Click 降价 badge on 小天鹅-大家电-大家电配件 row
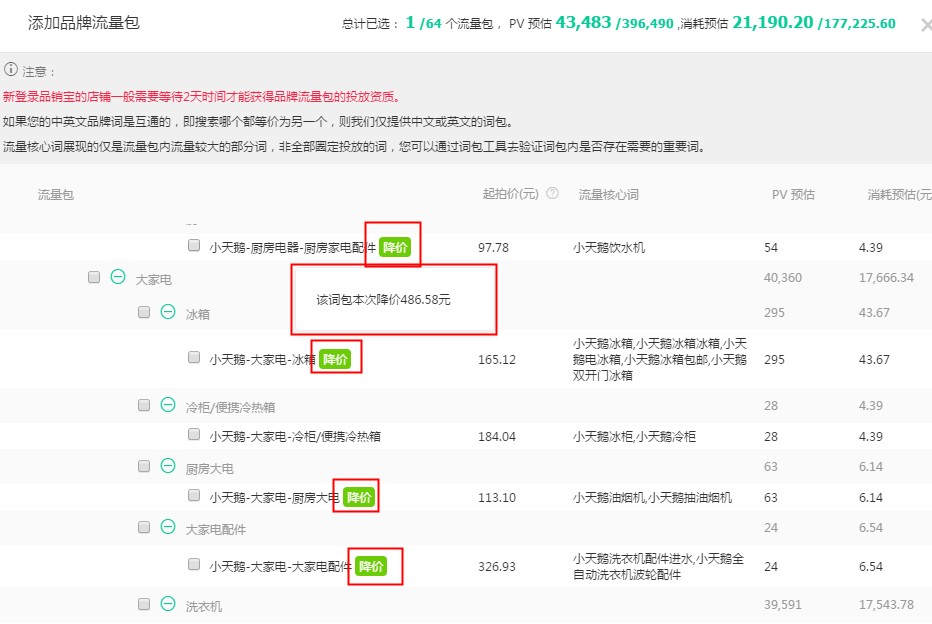The width and height of the screenshot is (932, 624). pyautogui.click(x=371, y=566)
